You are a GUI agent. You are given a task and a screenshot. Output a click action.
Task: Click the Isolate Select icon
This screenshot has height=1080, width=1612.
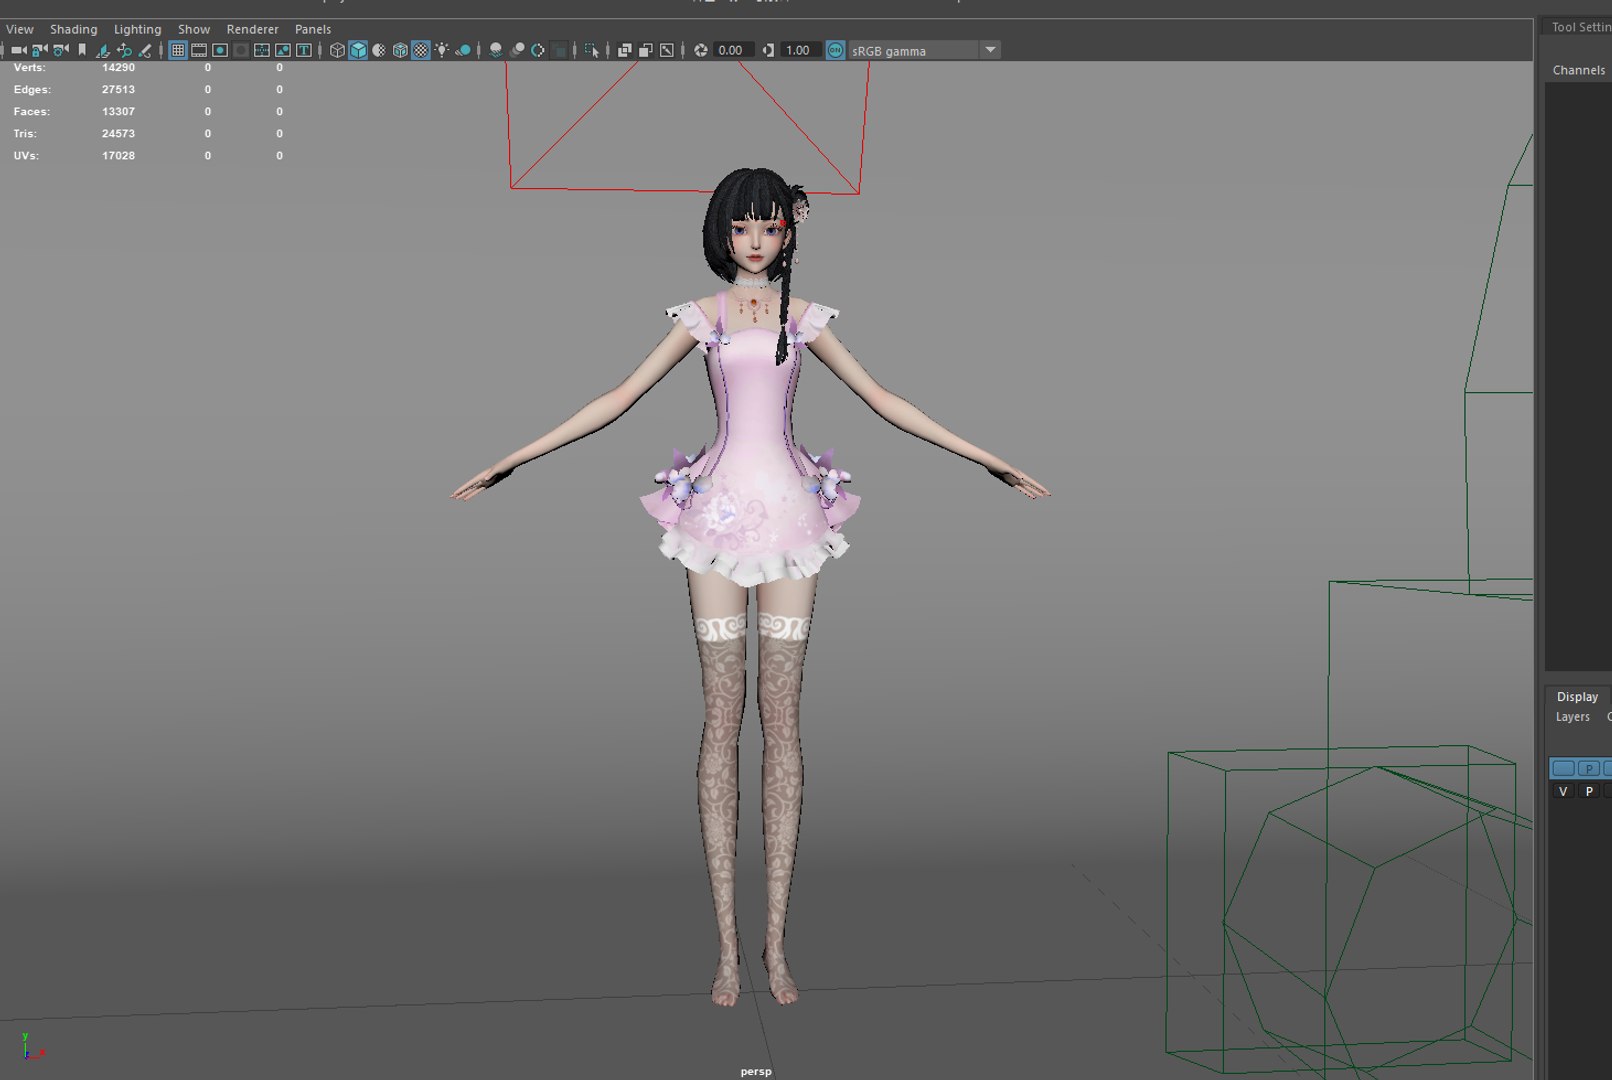coord(591,50)
